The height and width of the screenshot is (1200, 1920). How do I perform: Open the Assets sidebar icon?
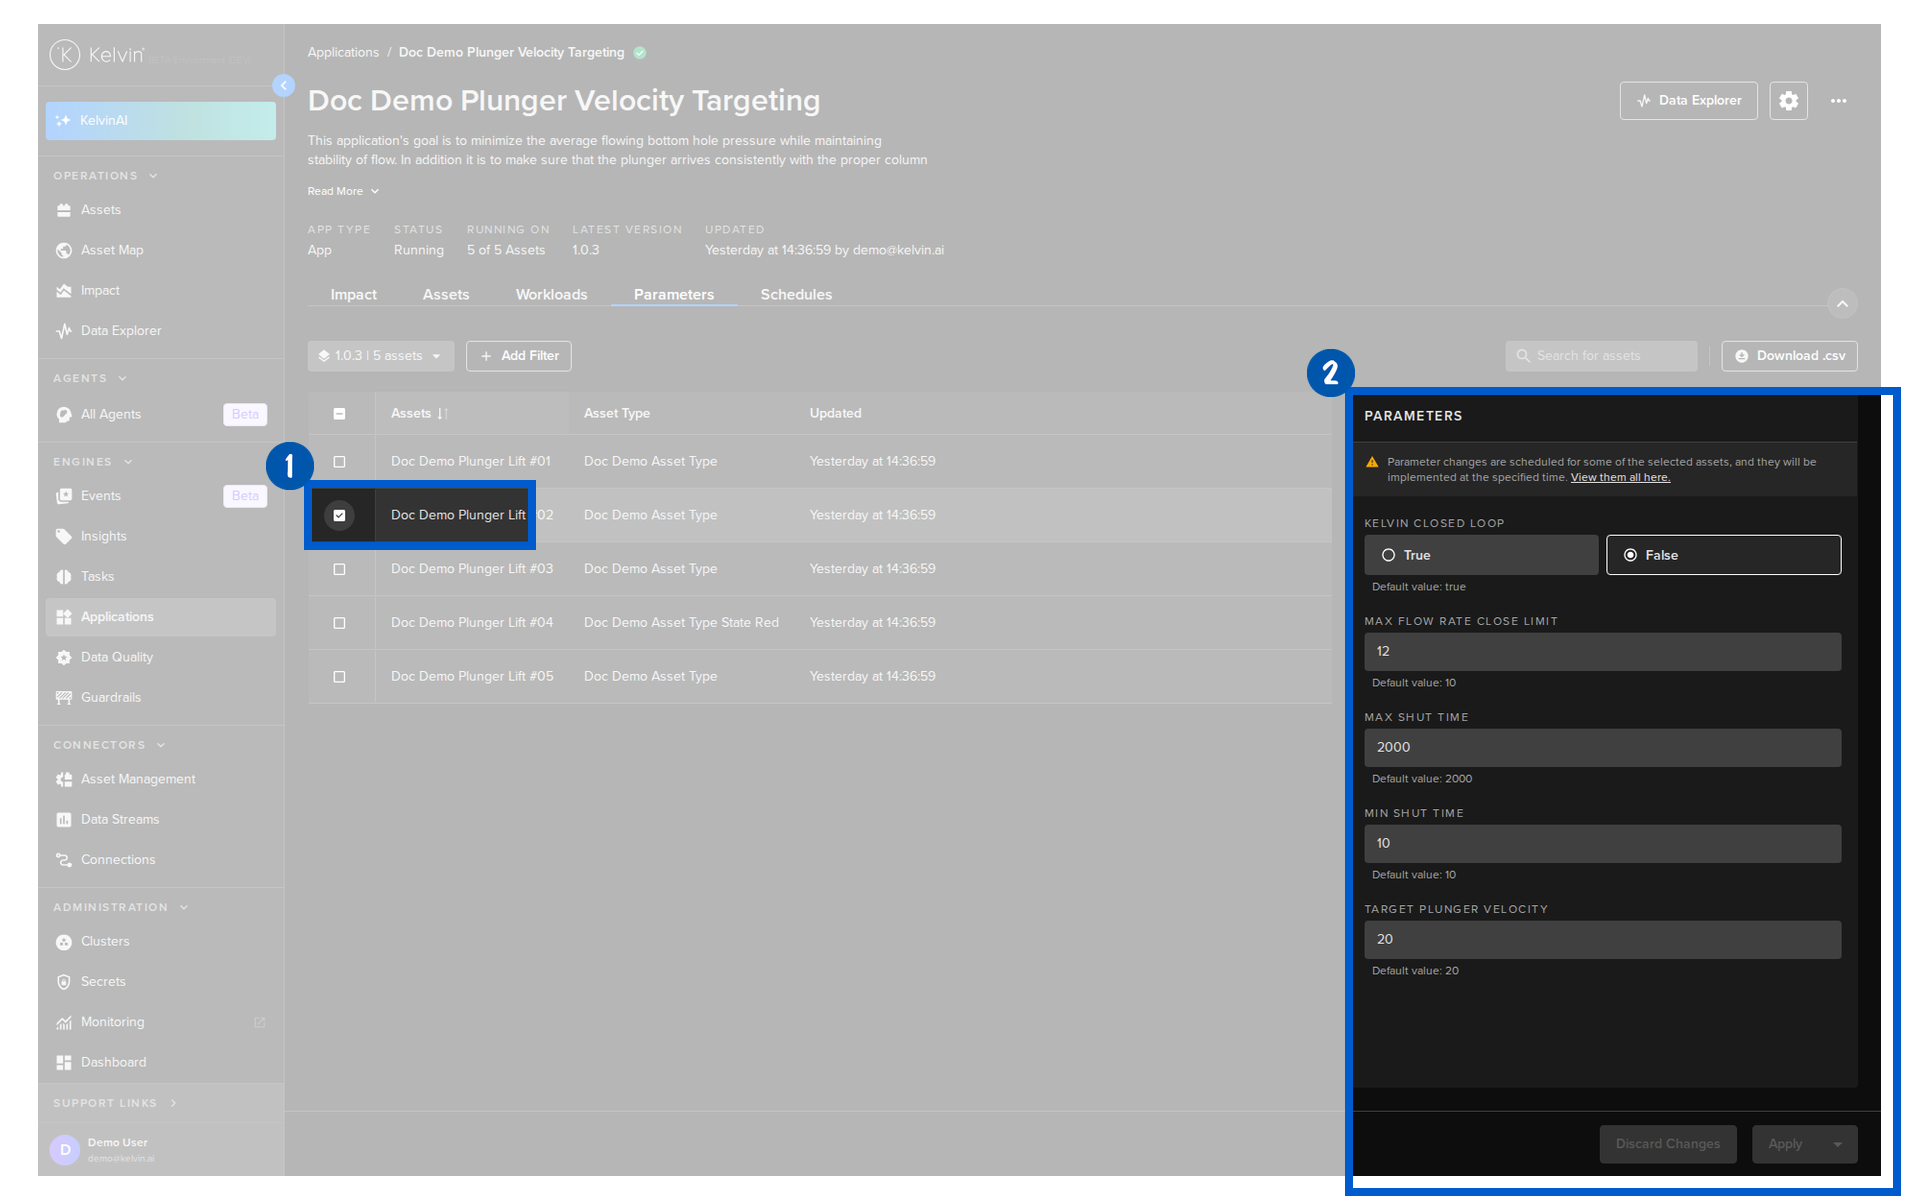(x=64, y=210)
